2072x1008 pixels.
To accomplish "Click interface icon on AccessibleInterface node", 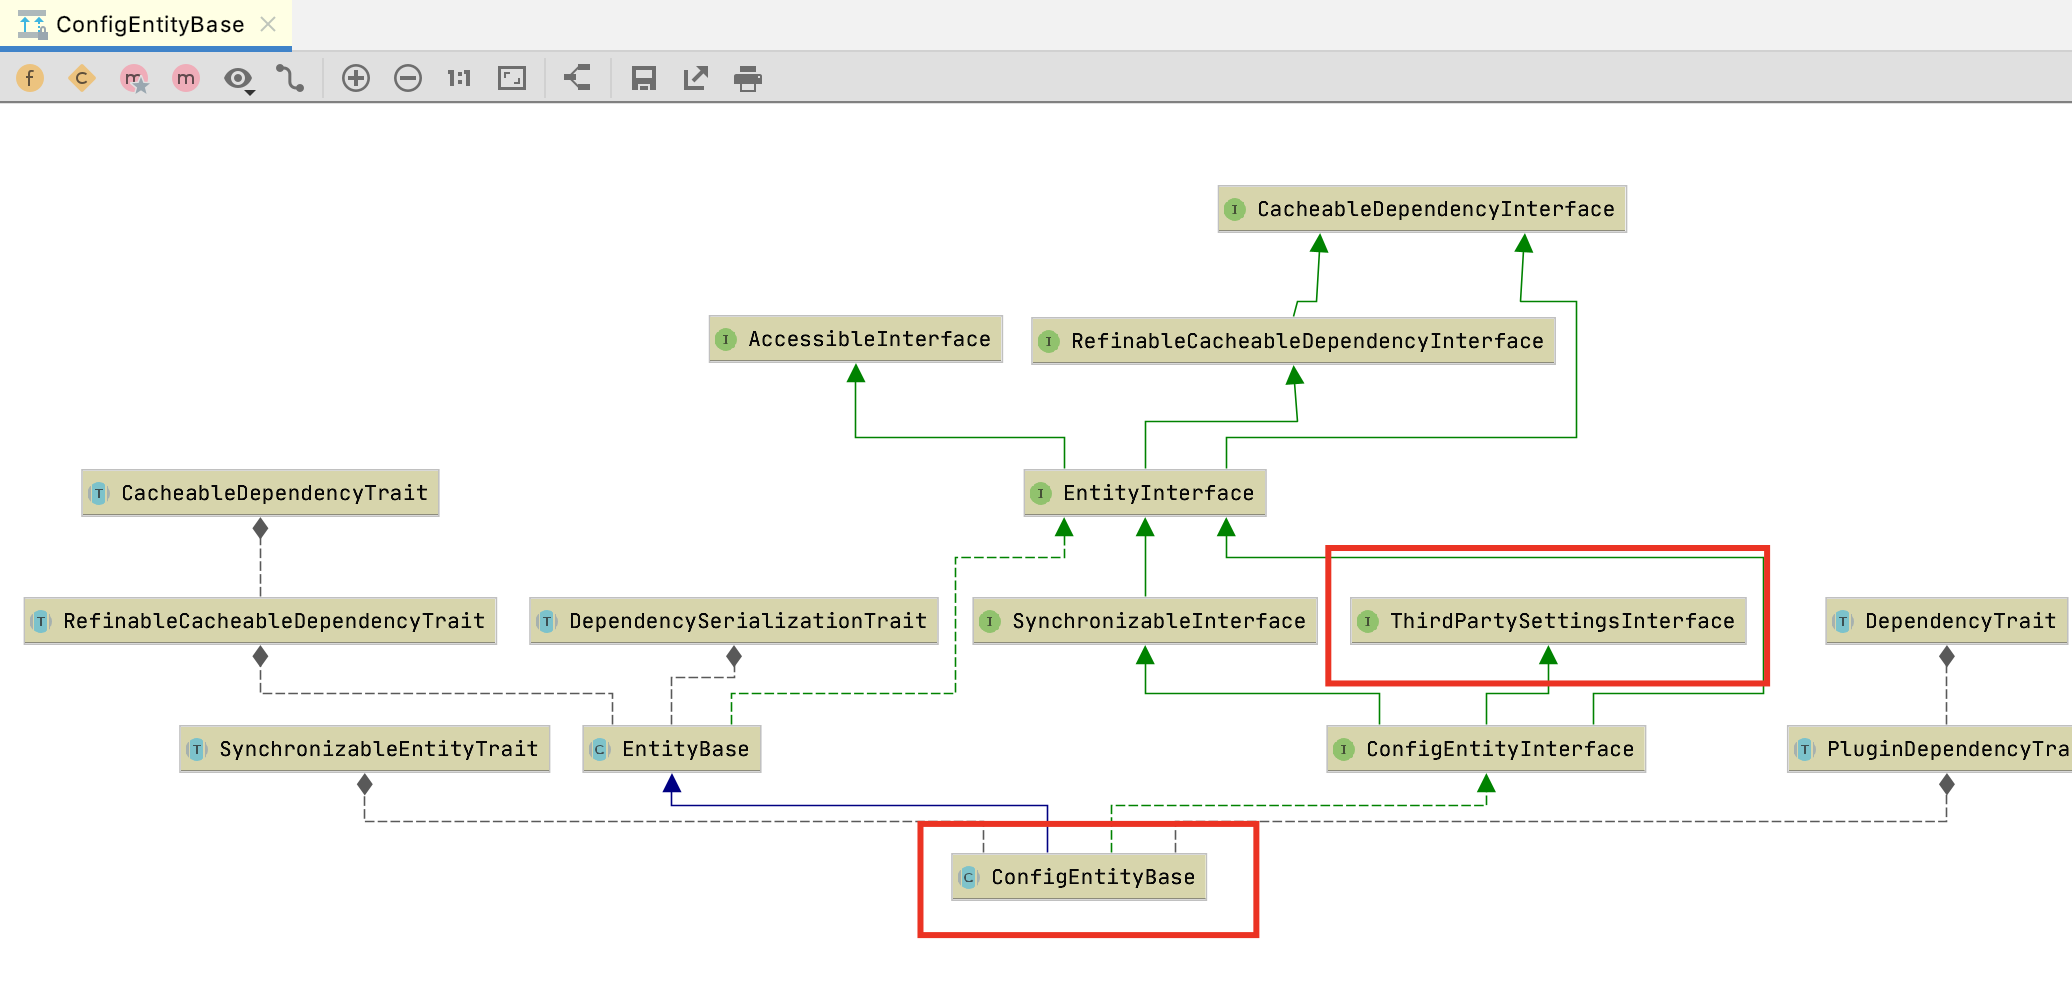I will [726, 340].
